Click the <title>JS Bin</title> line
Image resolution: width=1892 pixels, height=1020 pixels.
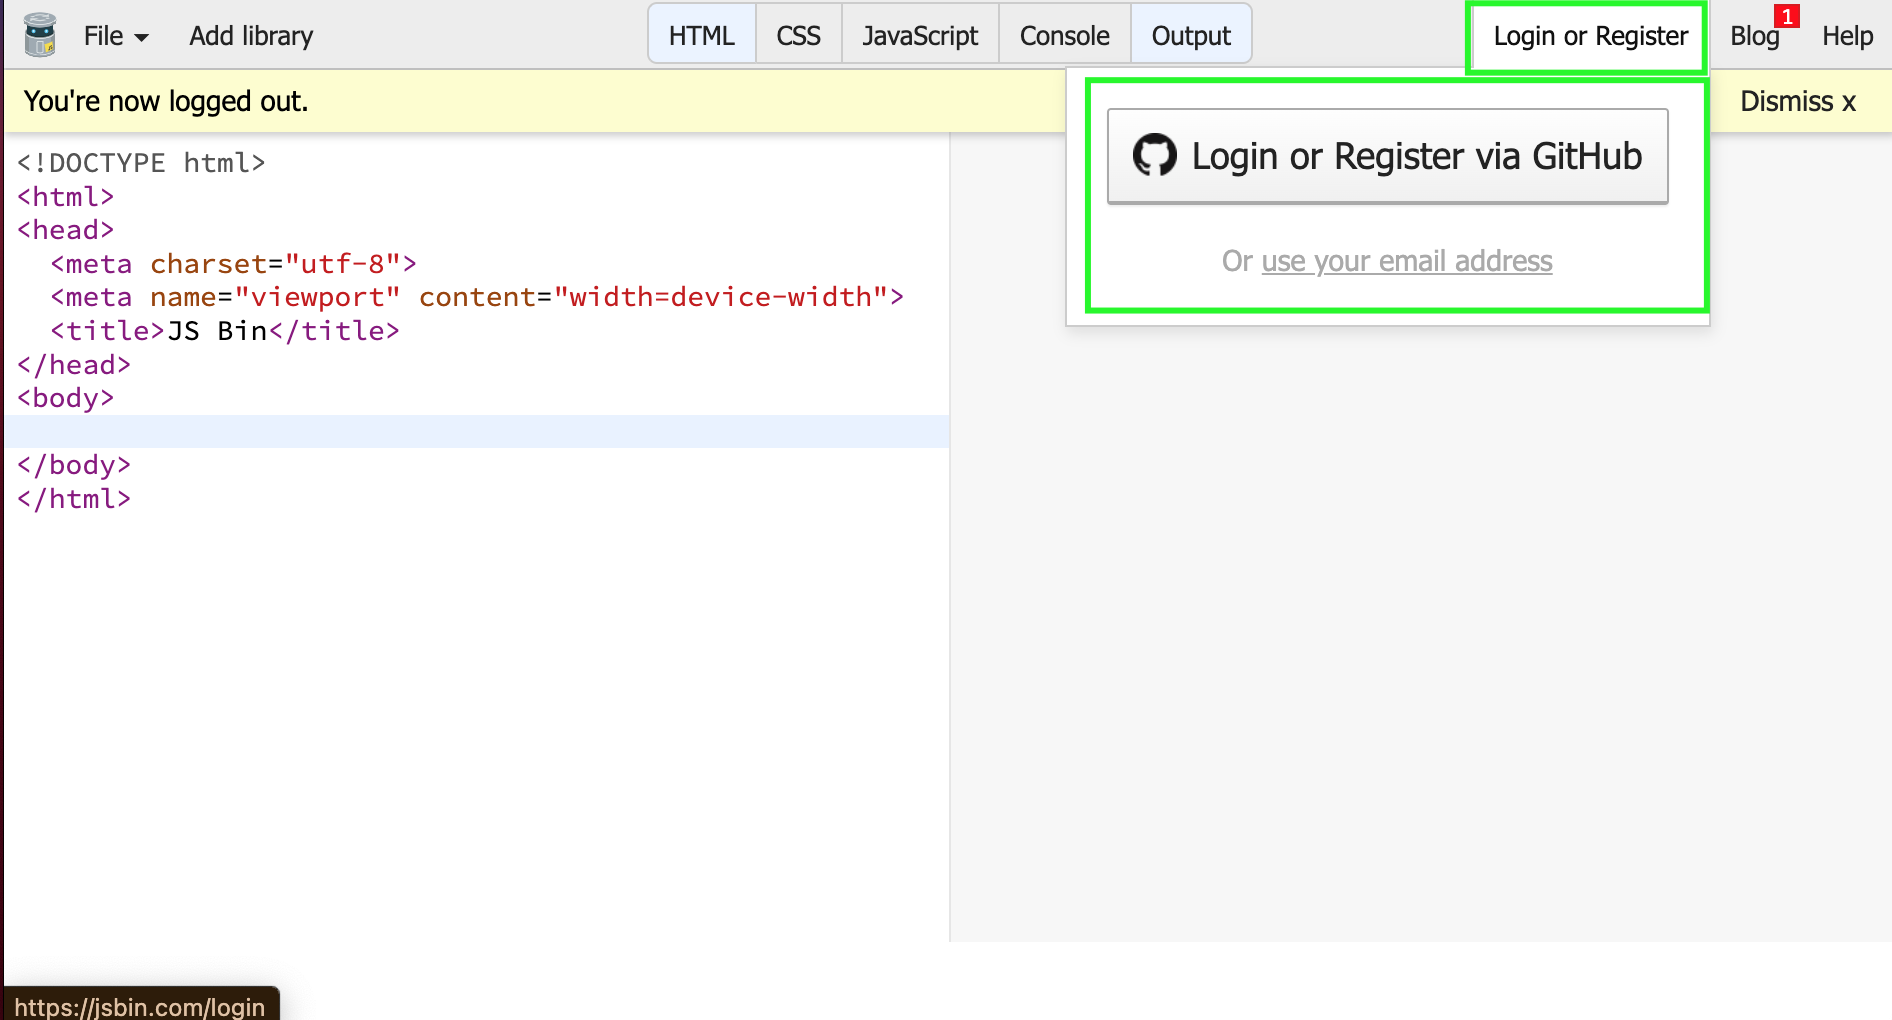pyautogui.click(x=225, y=331)
